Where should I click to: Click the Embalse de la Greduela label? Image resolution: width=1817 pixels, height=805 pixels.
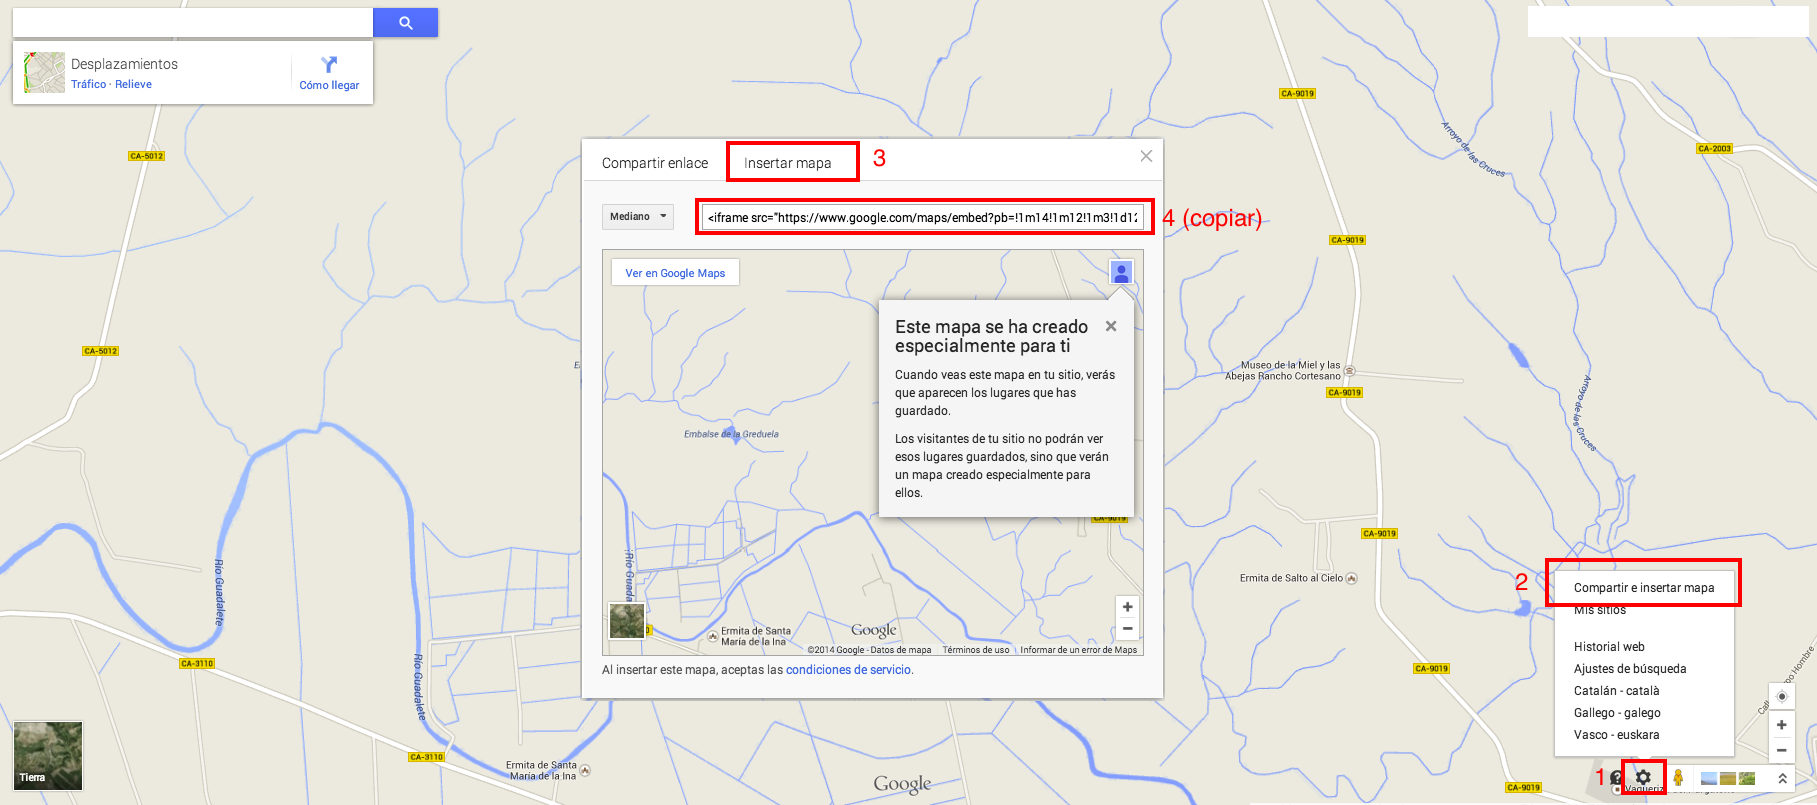(x=731, y=434)
